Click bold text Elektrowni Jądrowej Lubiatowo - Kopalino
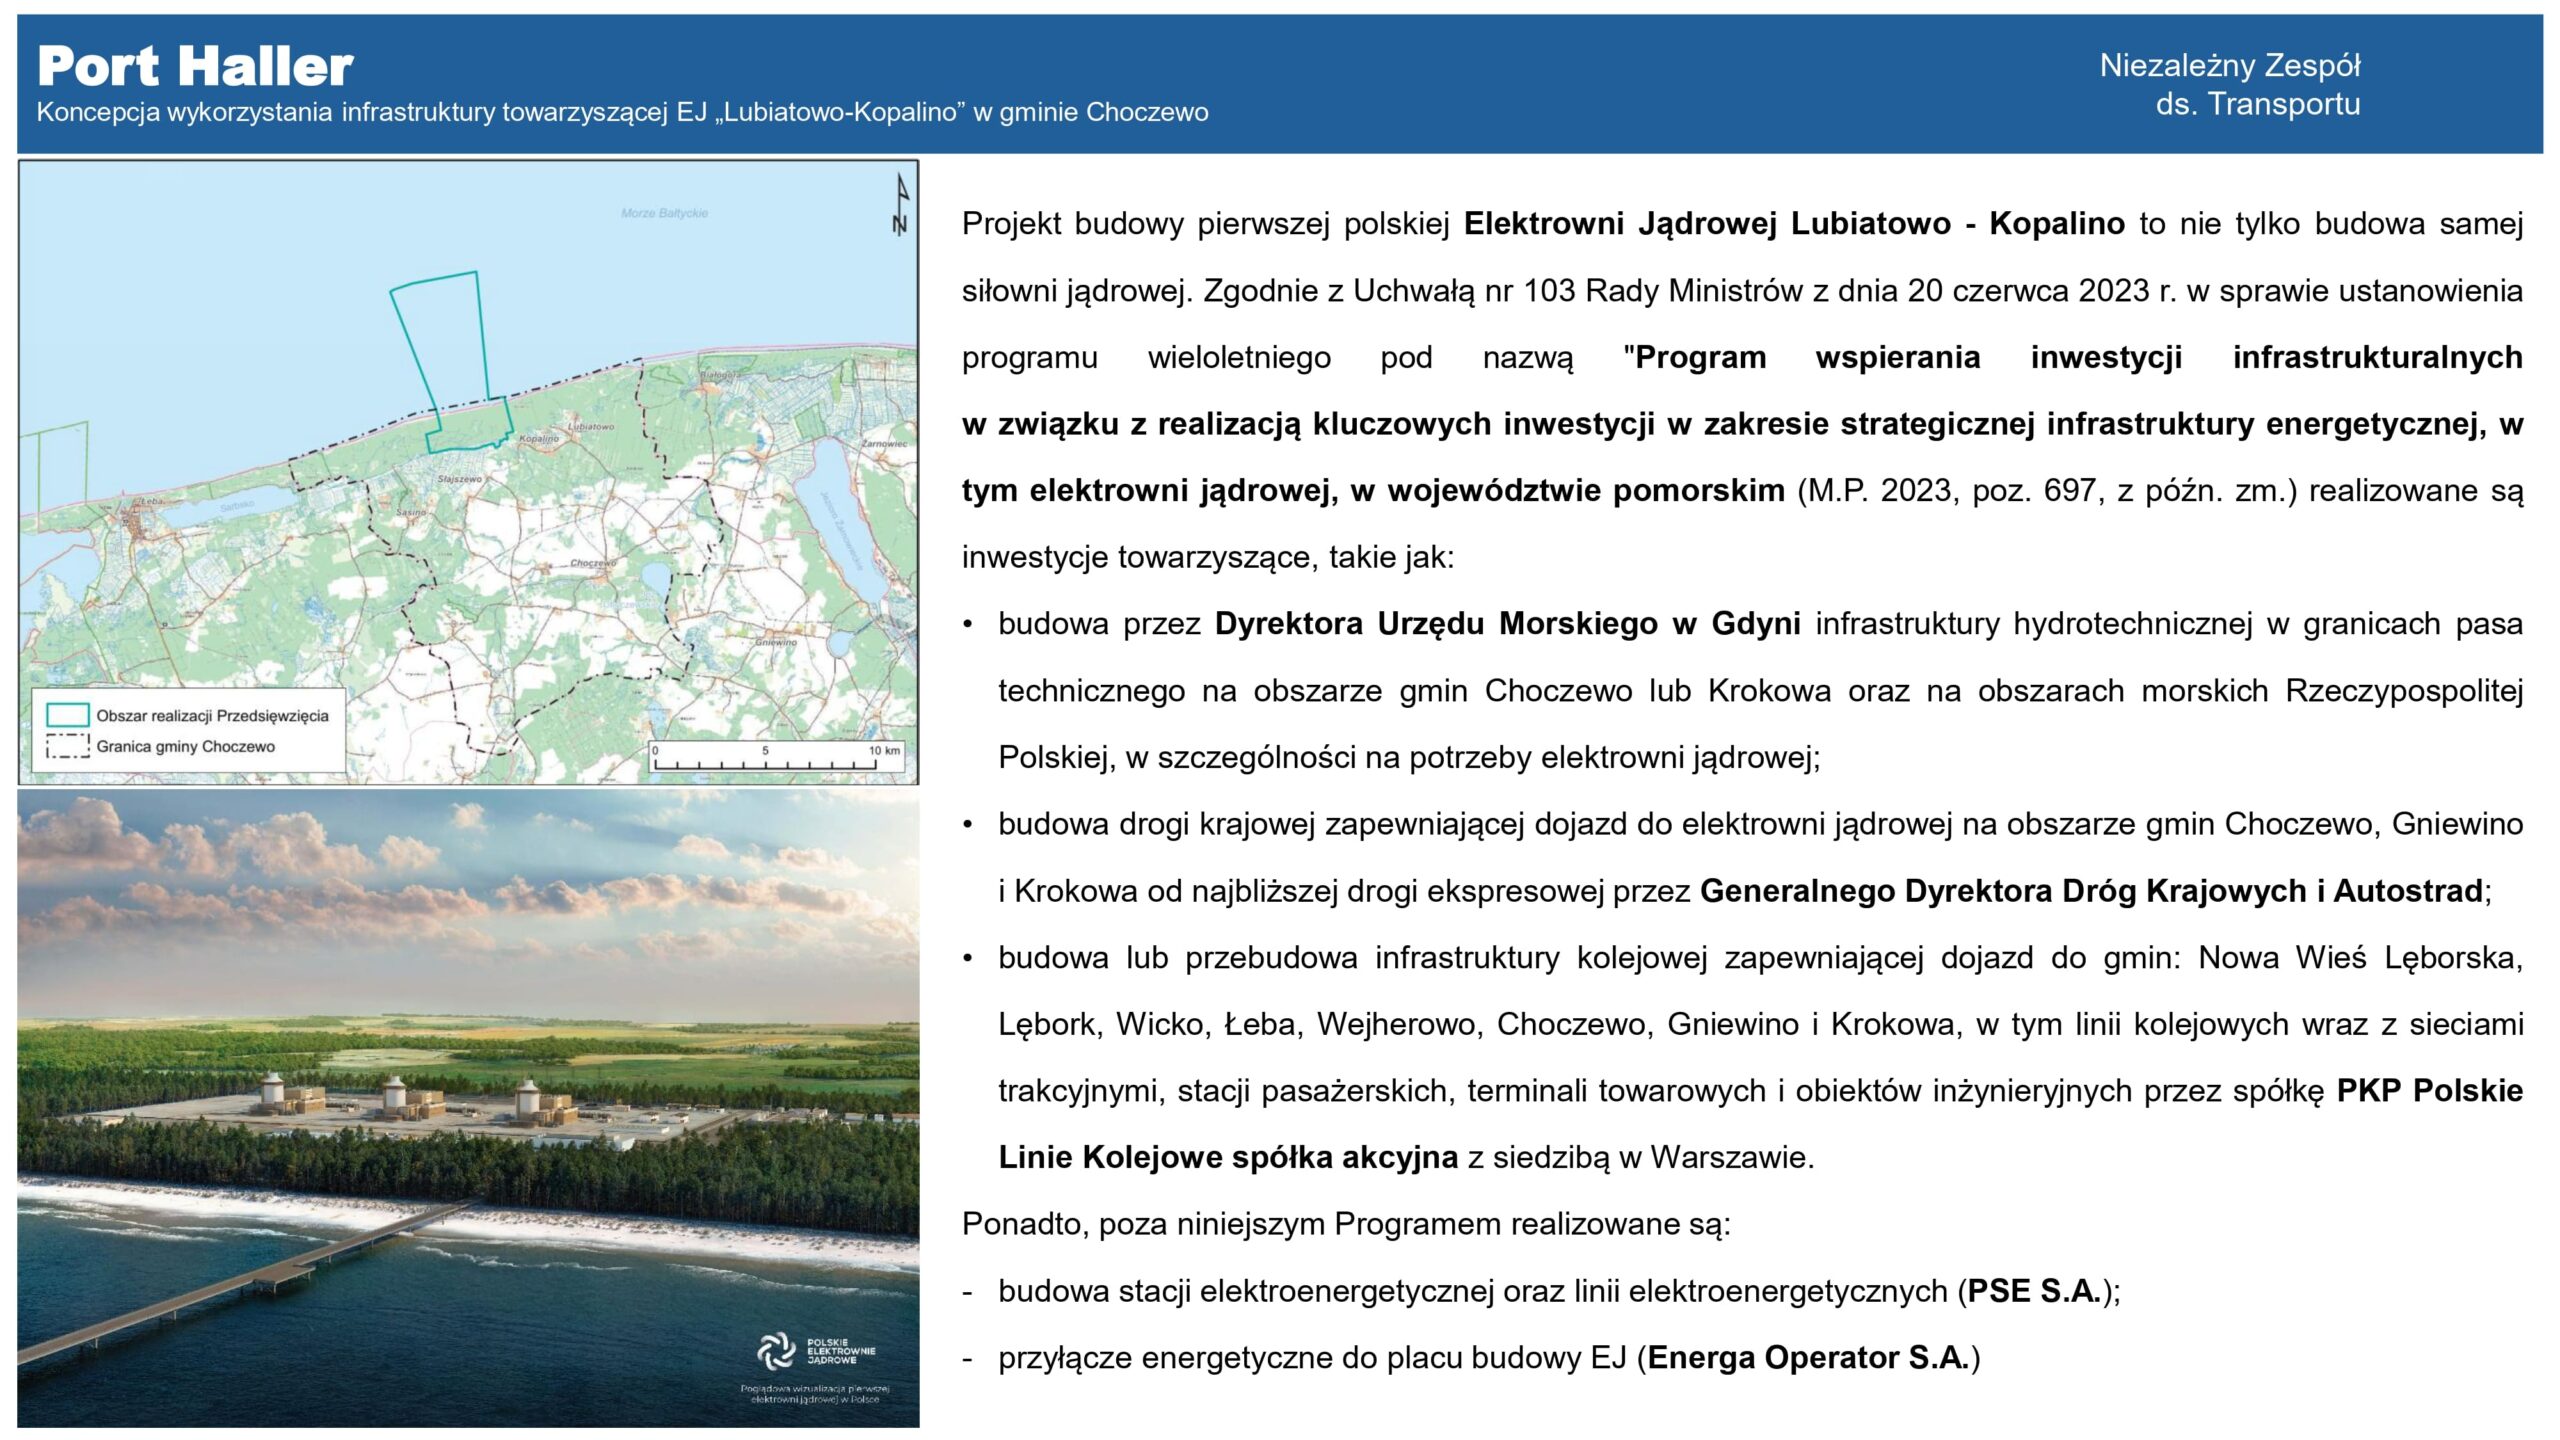 click(1794, 223)
